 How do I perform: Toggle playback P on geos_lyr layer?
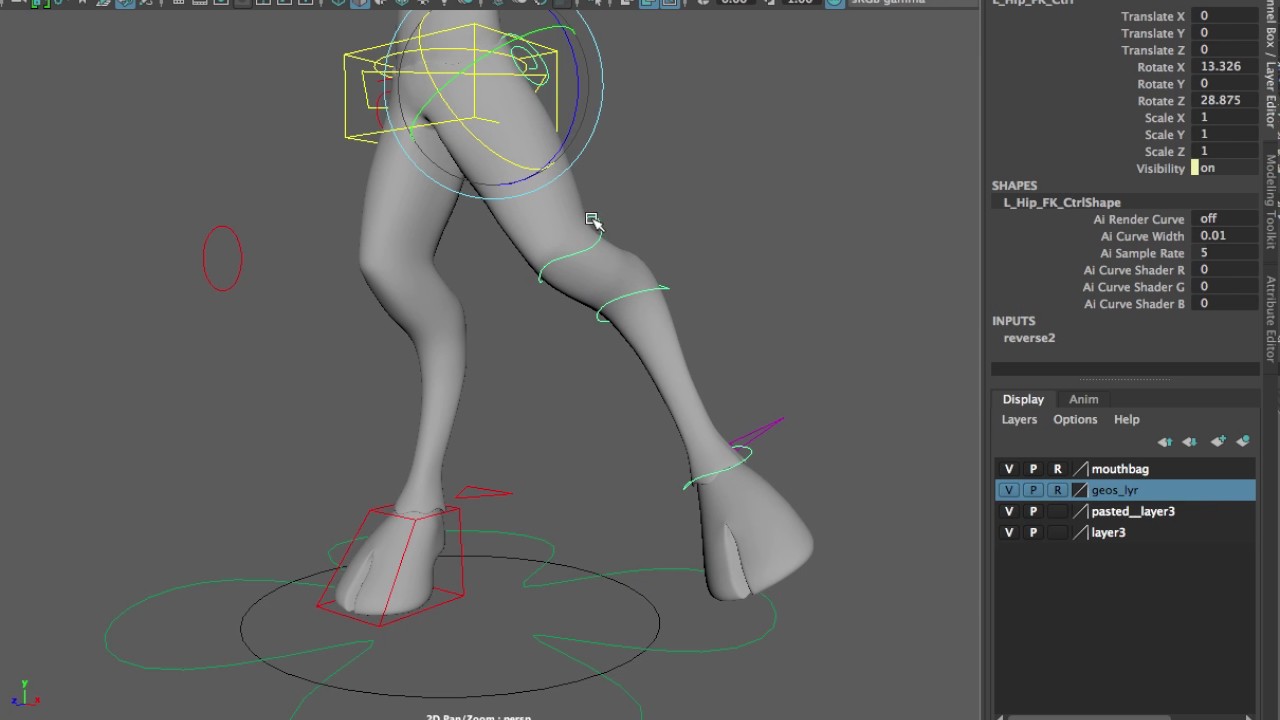[x=1033, y=490]
